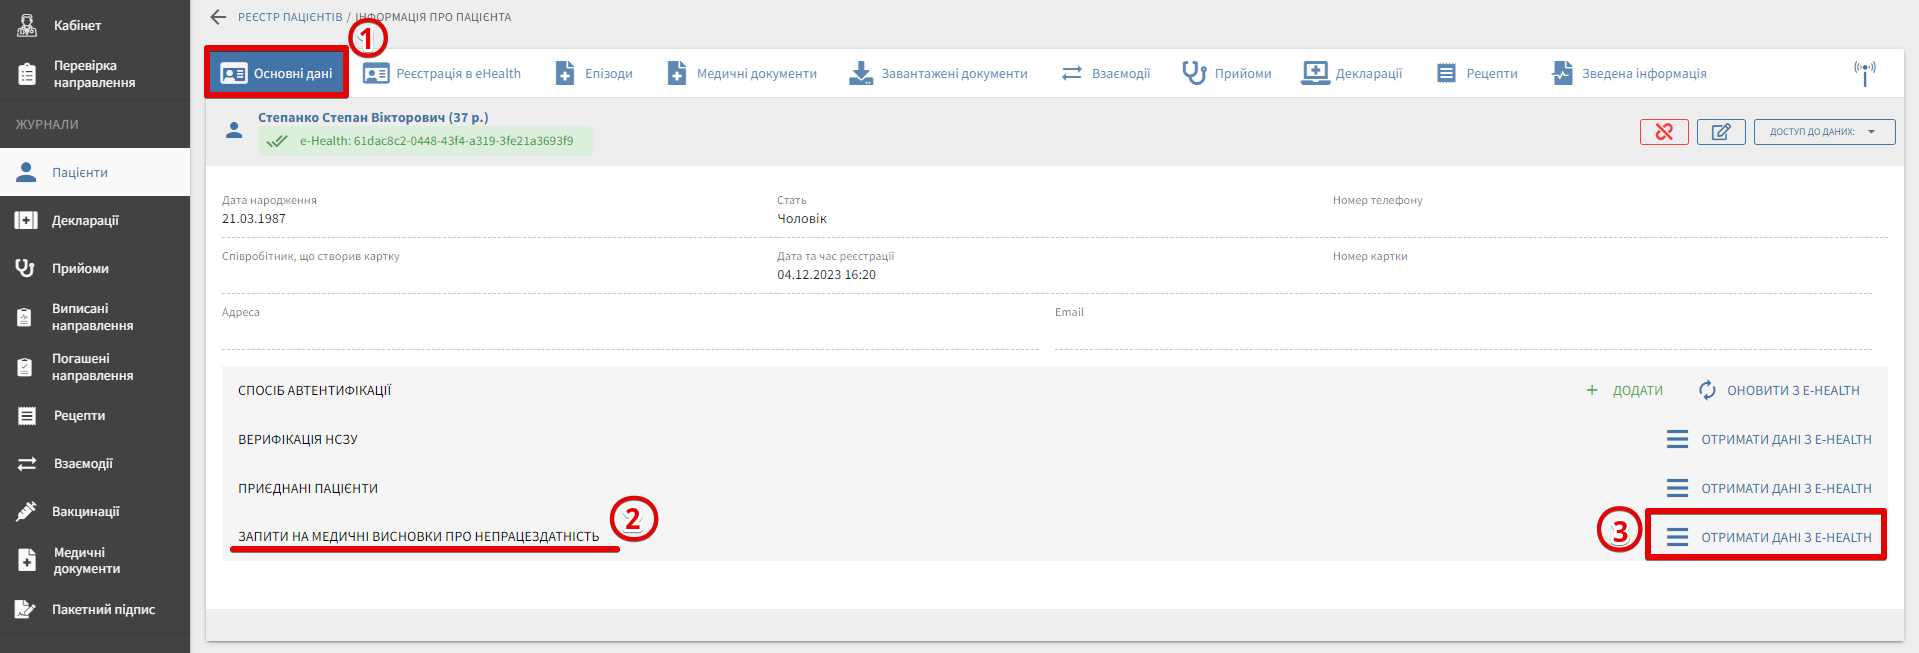Click the Адреса field
The height and width of the screenshot is (653, 1919).
630,334
